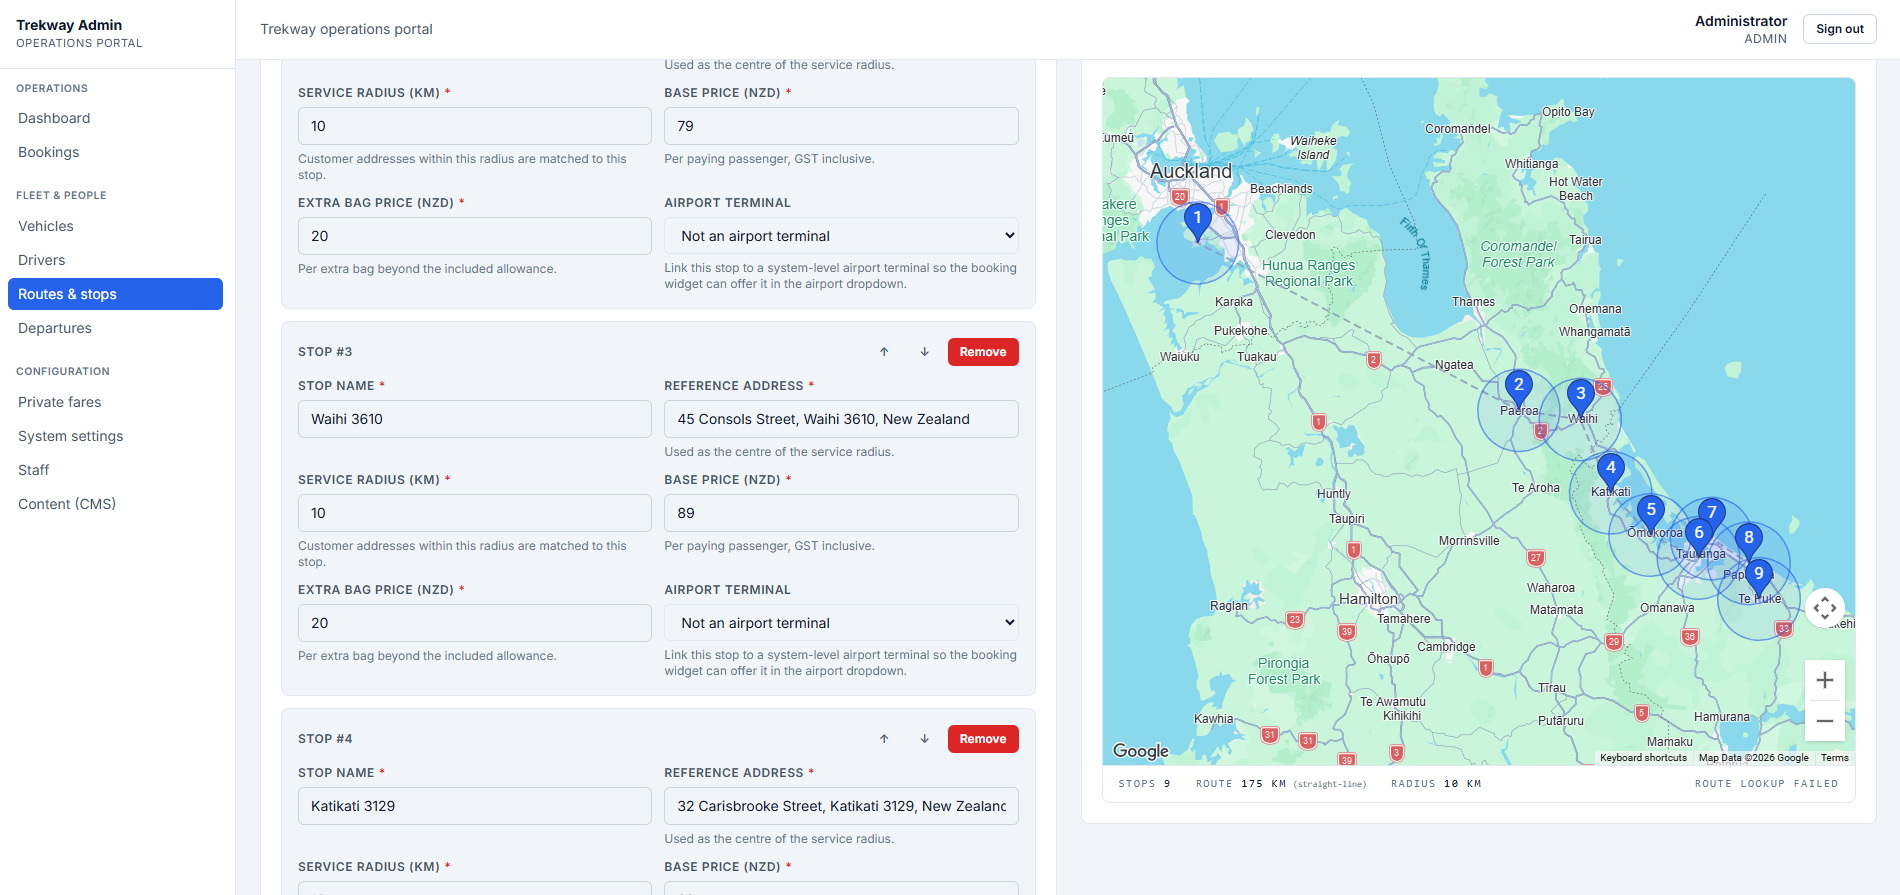Edit base price field showing 79
1900x895 pixels.
[x=841, y=126]
